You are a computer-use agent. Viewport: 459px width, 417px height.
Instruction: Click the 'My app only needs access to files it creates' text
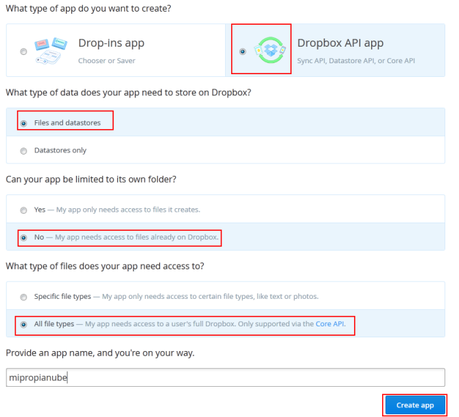pyautogui.click(x=128, y=210)
